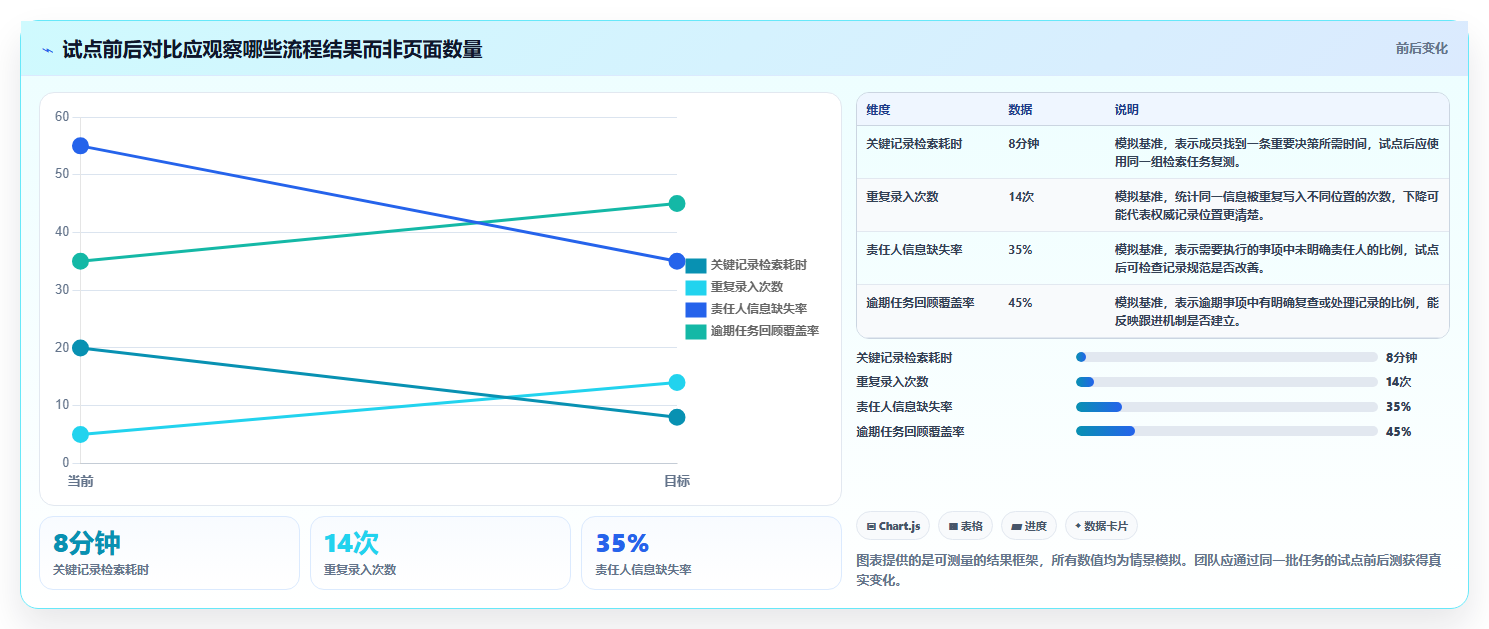The height and width of the screenshot is (629, 1489).
Task: Toggle the 重复录入次数 legend color box
Action: click(x=696, y=287)
